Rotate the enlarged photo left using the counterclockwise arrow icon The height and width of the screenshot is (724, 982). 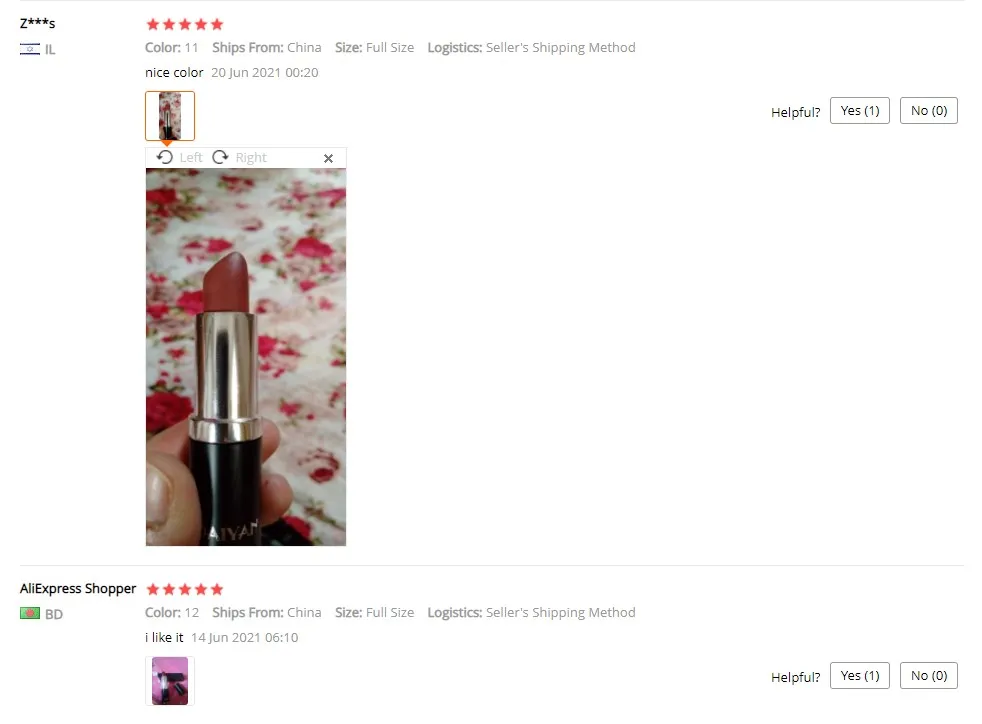pos(165,157)
